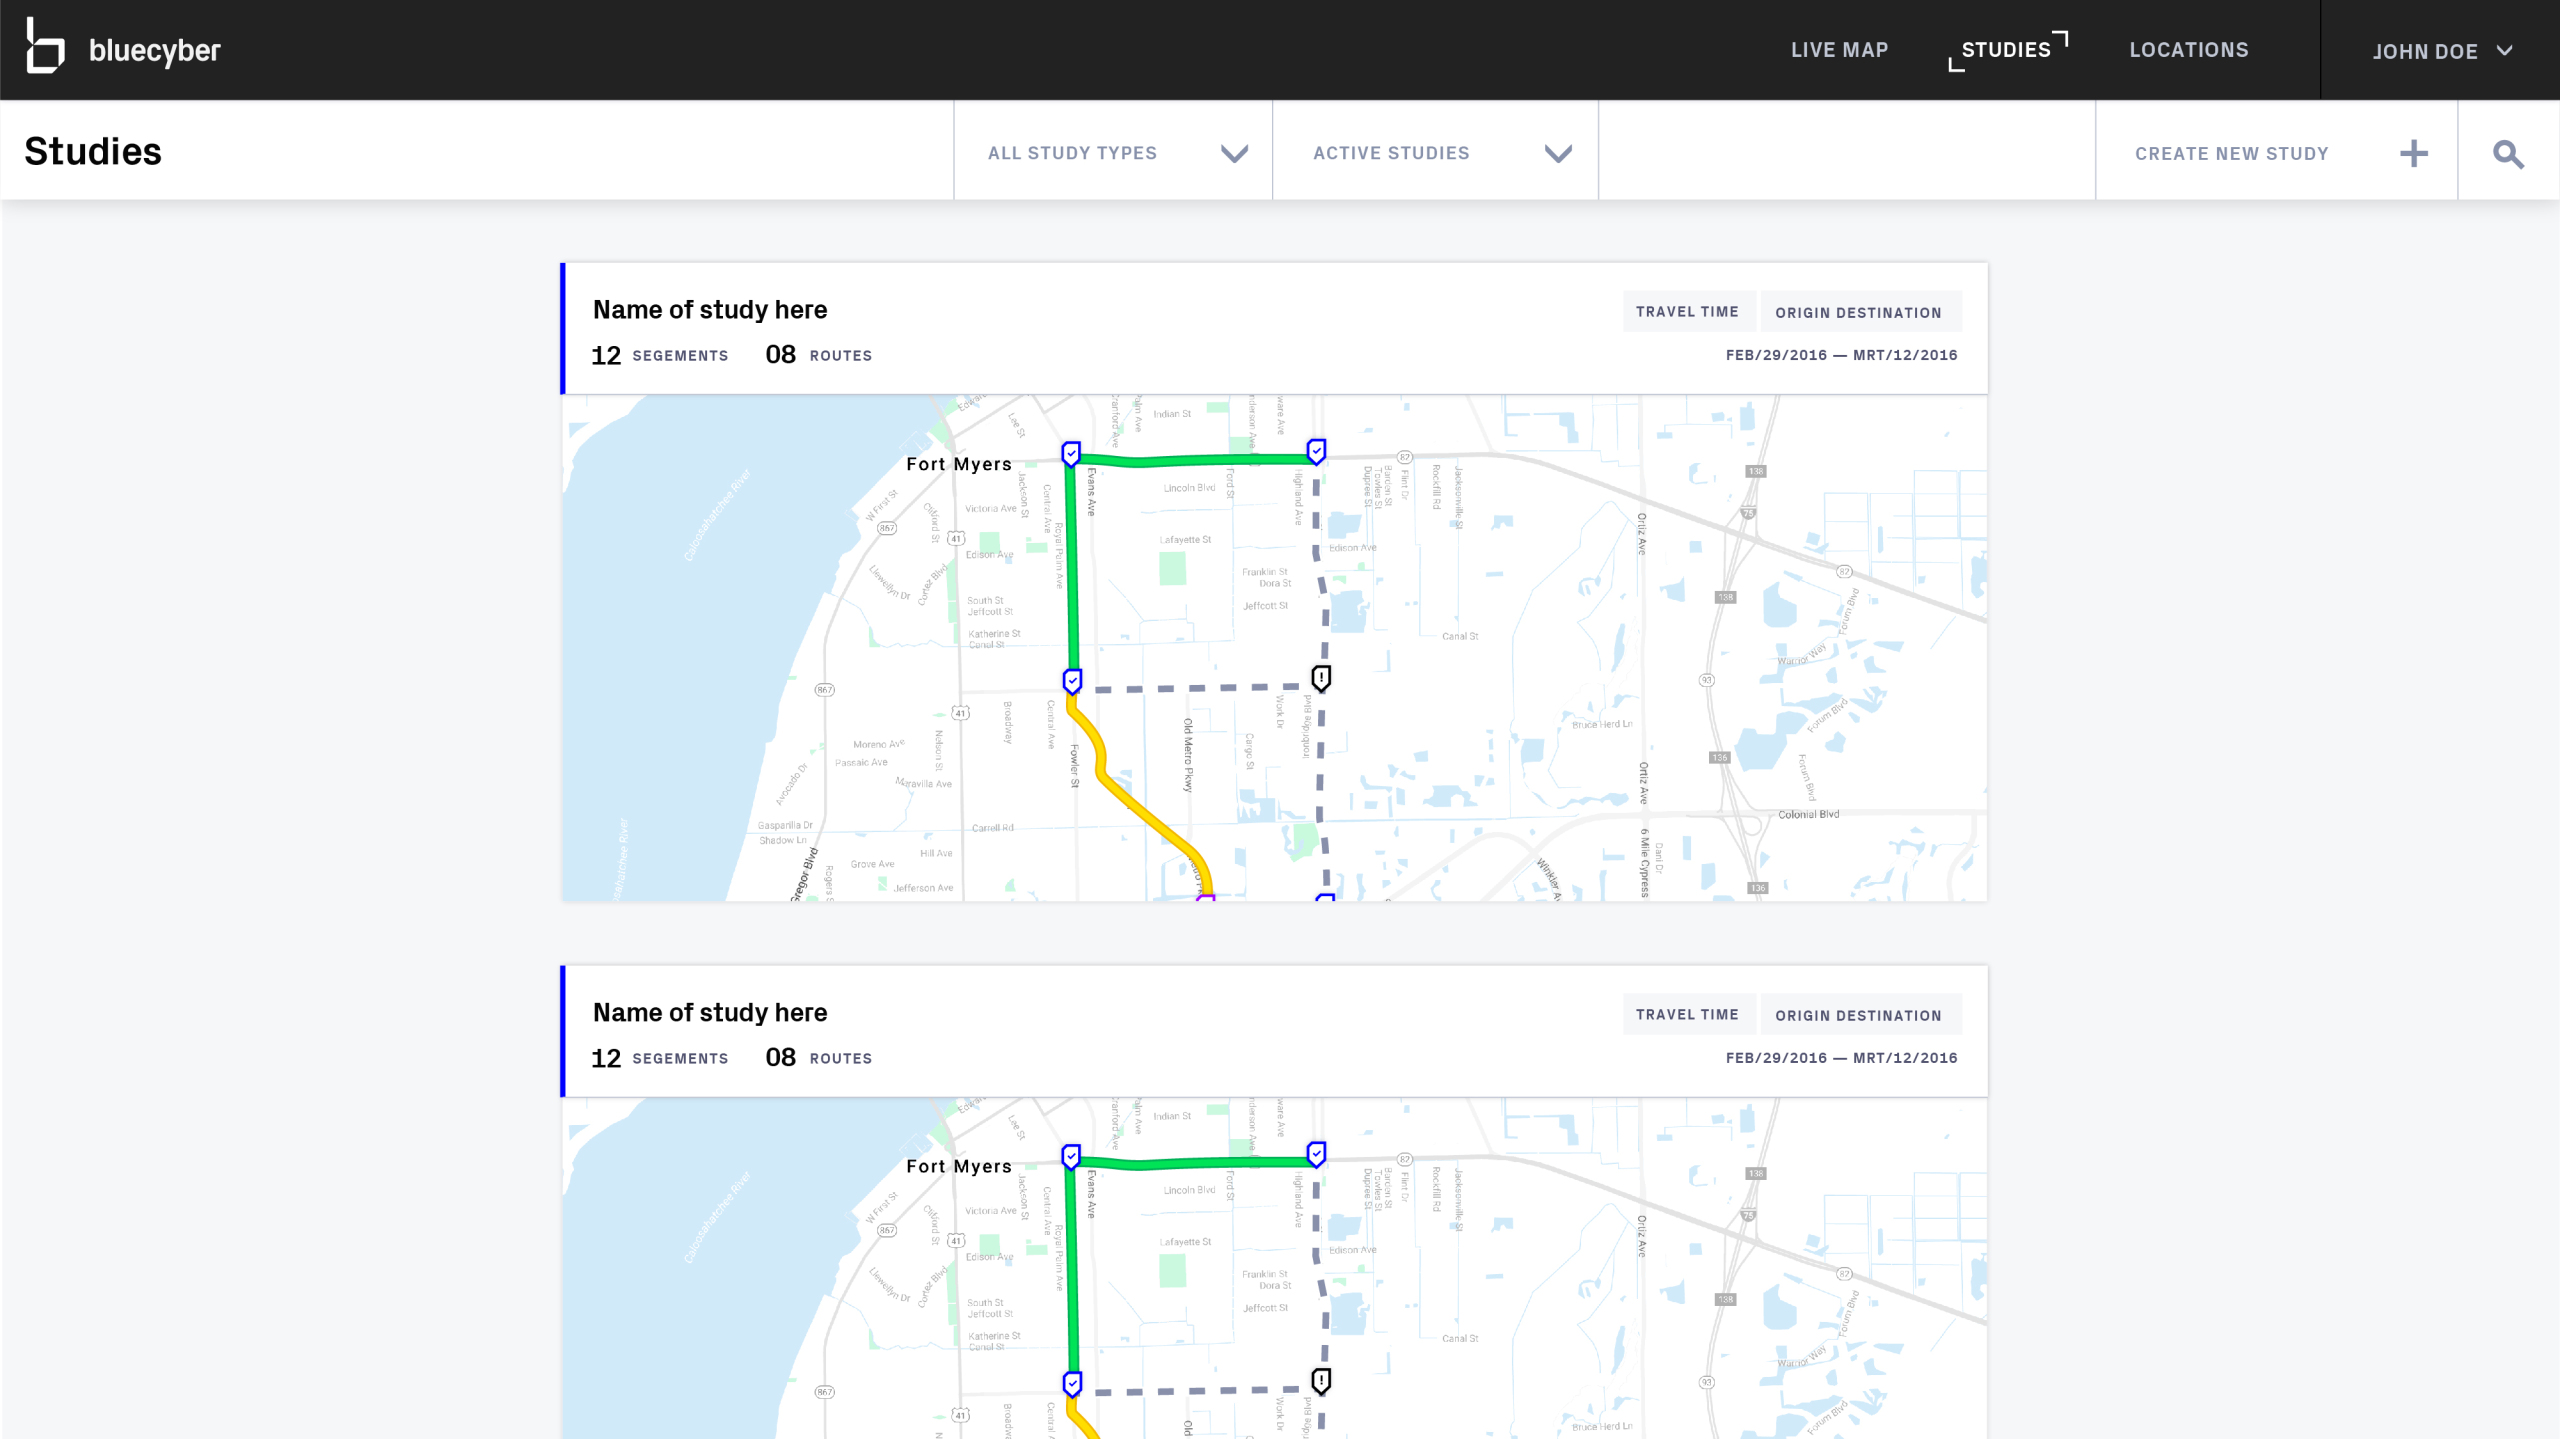Click Origin Destination tag on second study
This screenshot has height=1439, width=2560.
1858,1015
